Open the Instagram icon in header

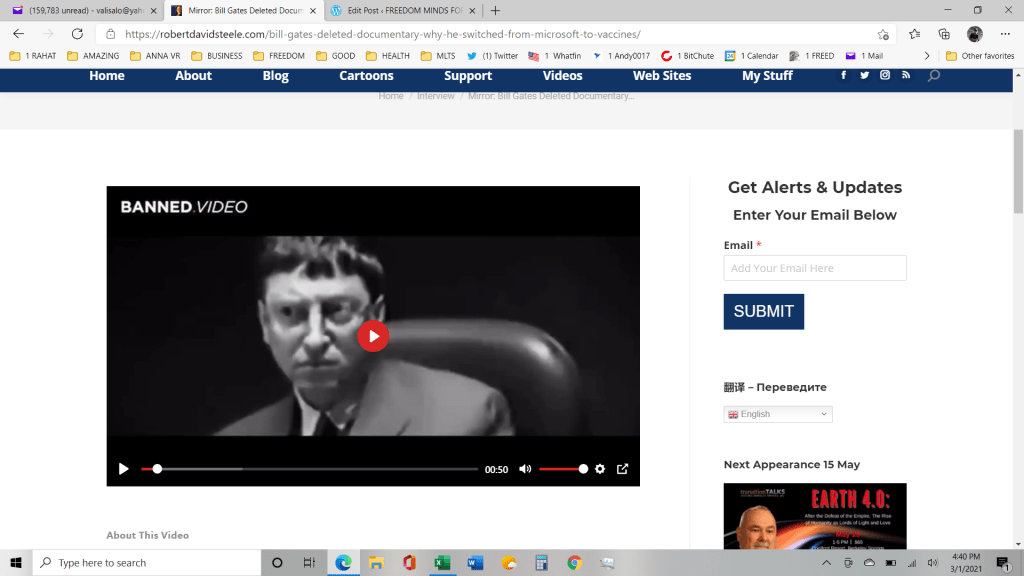(x=885, y=76)
